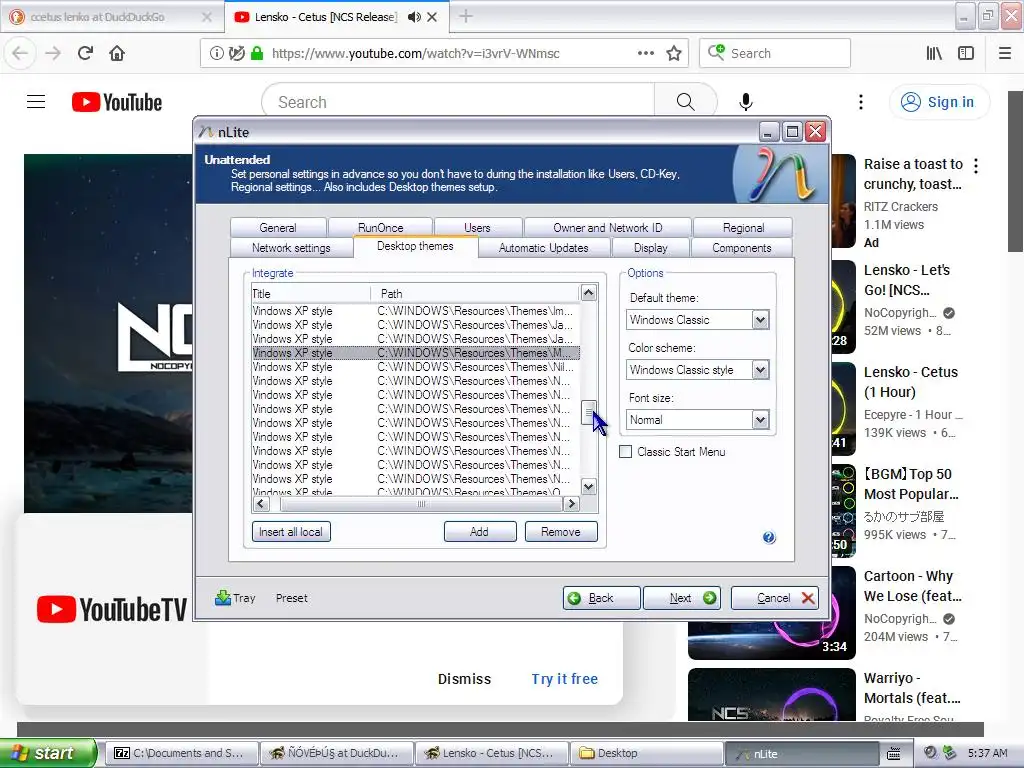Viewport: 1024px width, 768px height.
Task: Click the Firefox search box
Action: point(775,53)
